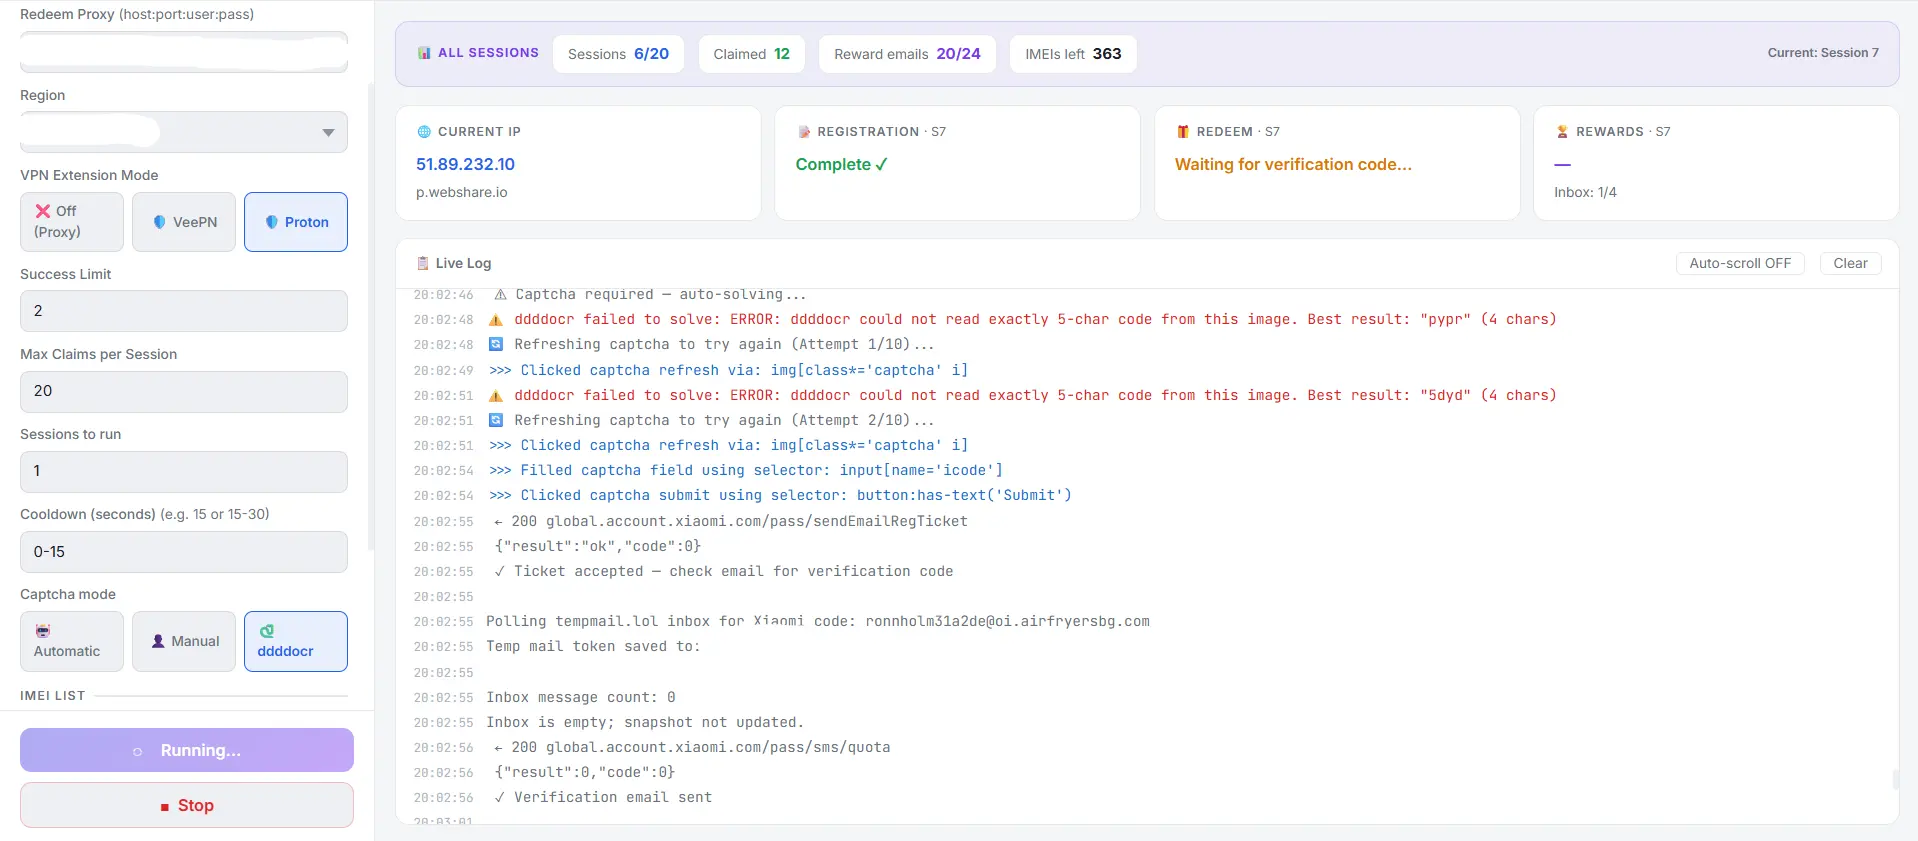The image size is (1918, 841).
Task: Click the Max Claims per Session field
Action: click(184, 391)
